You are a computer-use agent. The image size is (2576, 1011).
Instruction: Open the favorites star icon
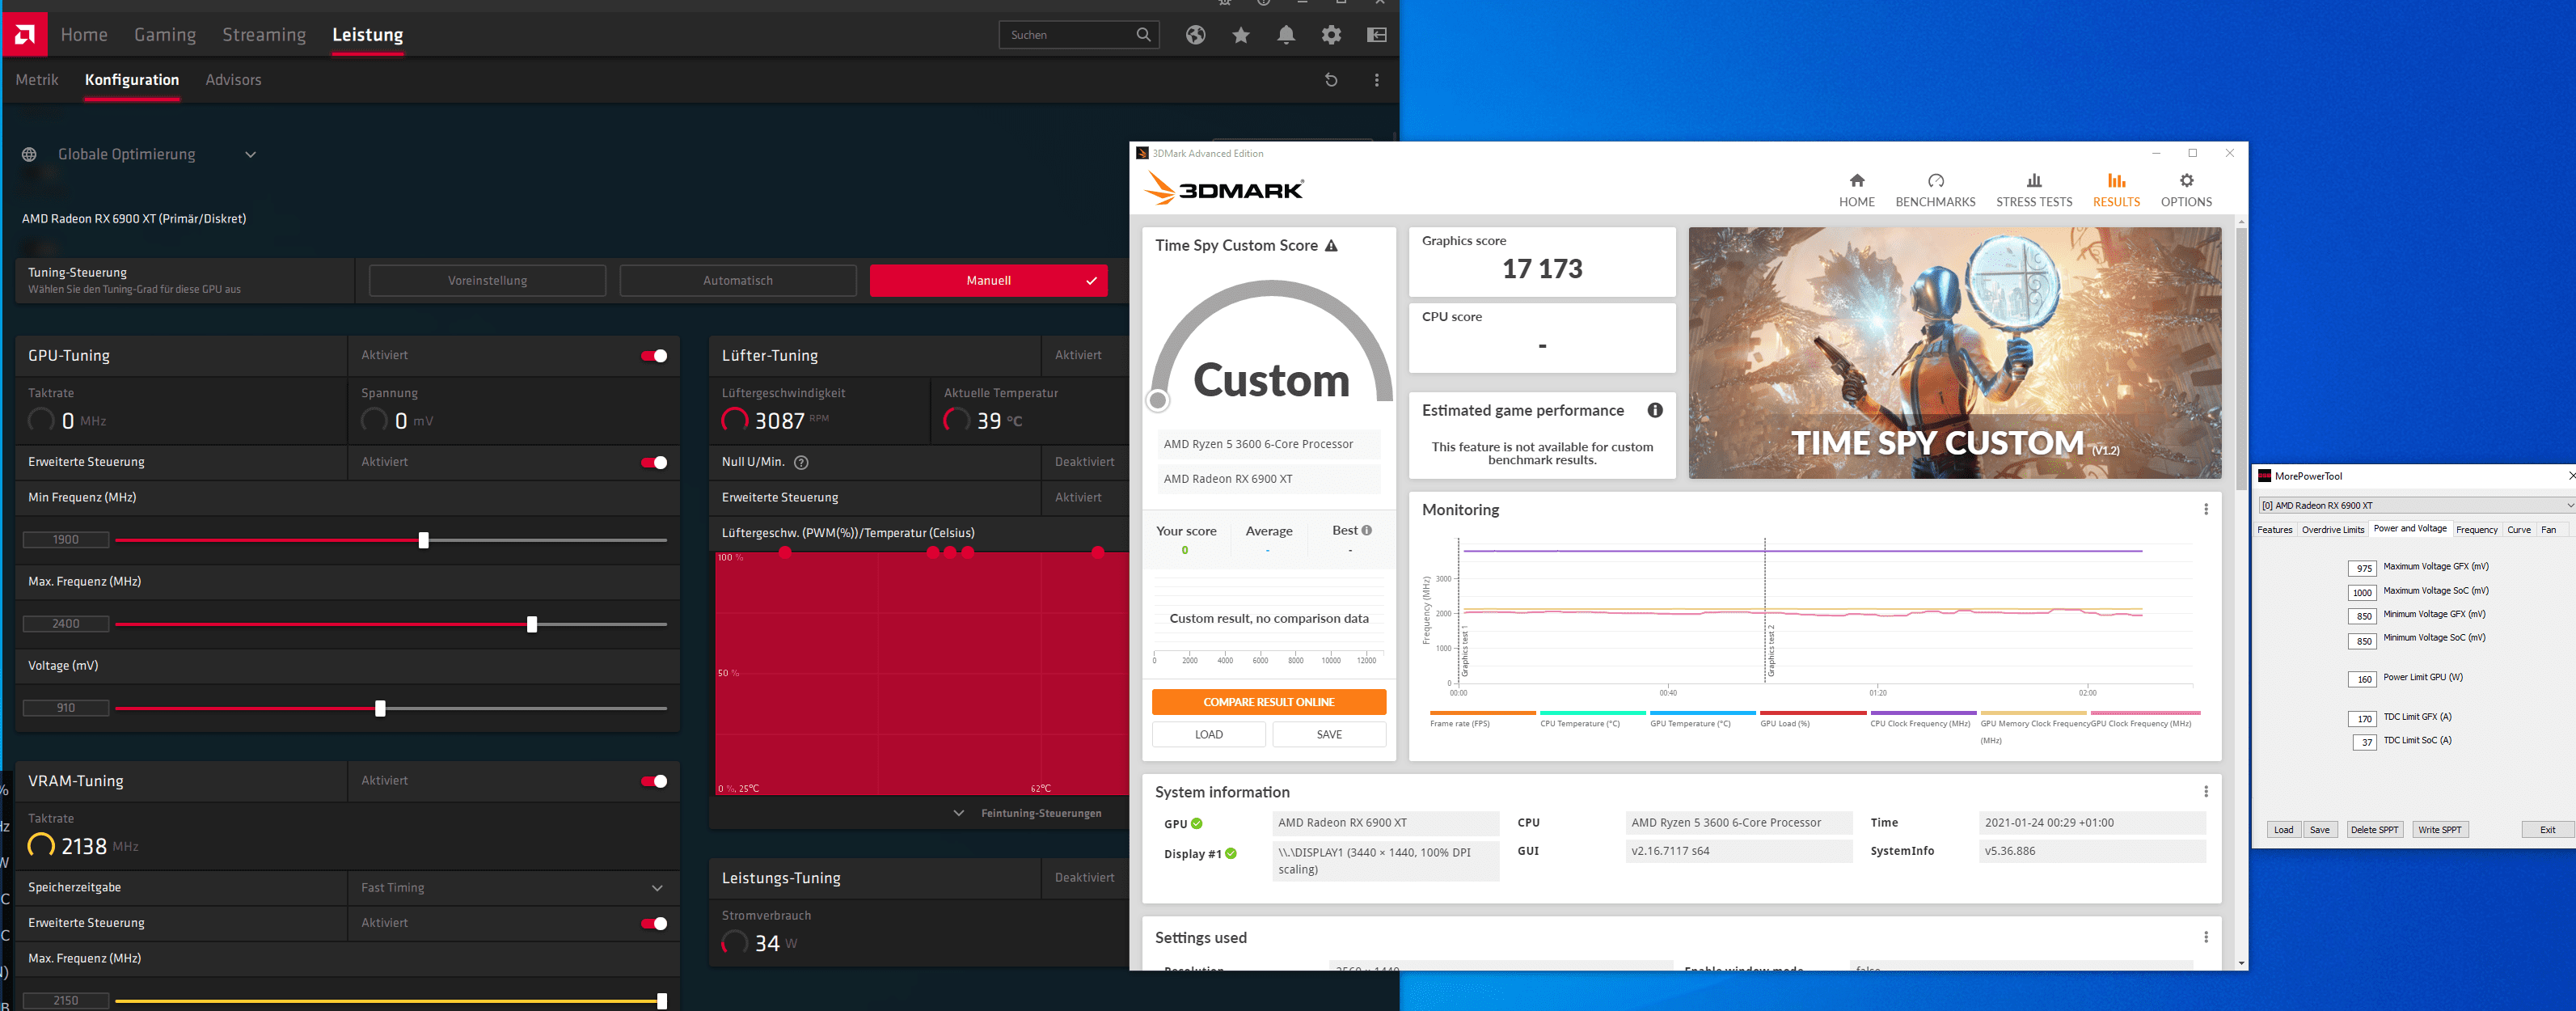1241,35
